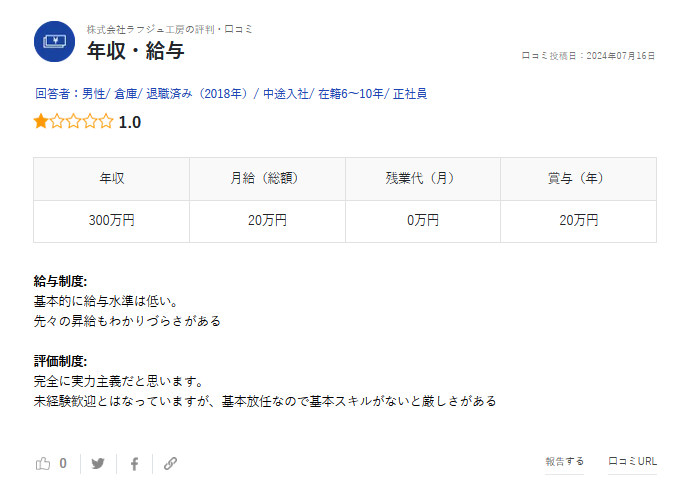Click the 賞与（年） column header

578,179
